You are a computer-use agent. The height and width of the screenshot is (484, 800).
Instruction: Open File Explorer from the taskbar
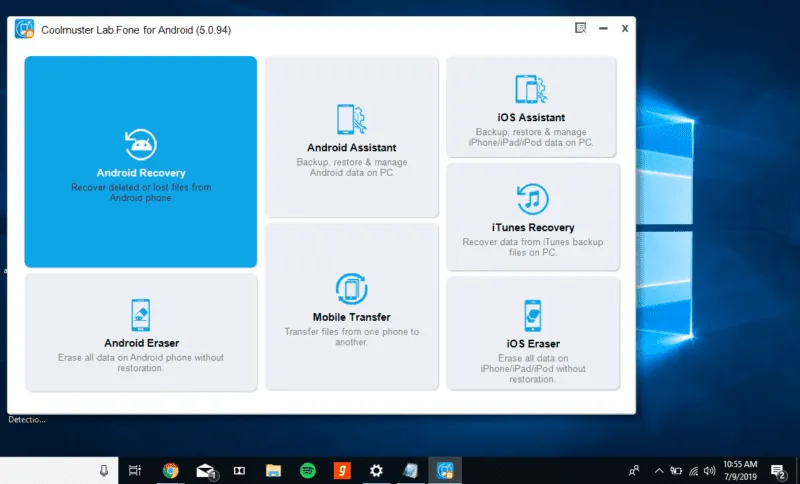[x=273, y=470]
